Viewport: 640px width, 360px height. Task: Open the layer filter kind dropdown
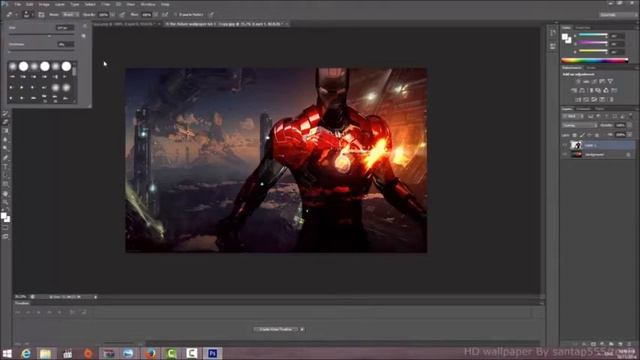[x=572, y=116]
